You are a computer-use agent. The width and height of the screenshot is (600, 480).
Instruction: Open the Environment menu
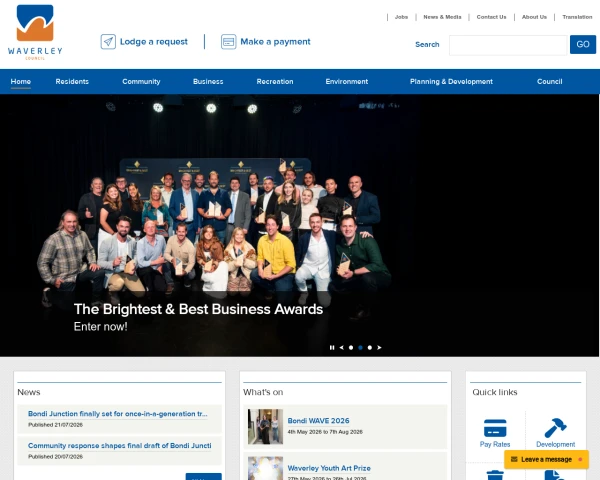[x=347, y=82]
